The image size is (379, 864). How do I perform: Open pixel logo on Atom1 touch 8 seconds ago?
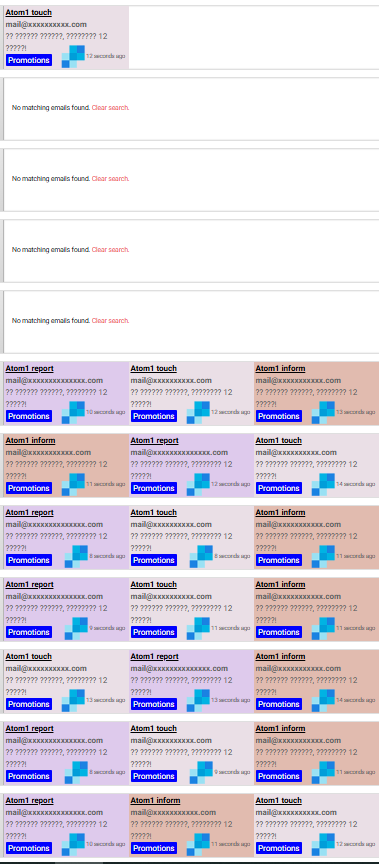[201, 557]
